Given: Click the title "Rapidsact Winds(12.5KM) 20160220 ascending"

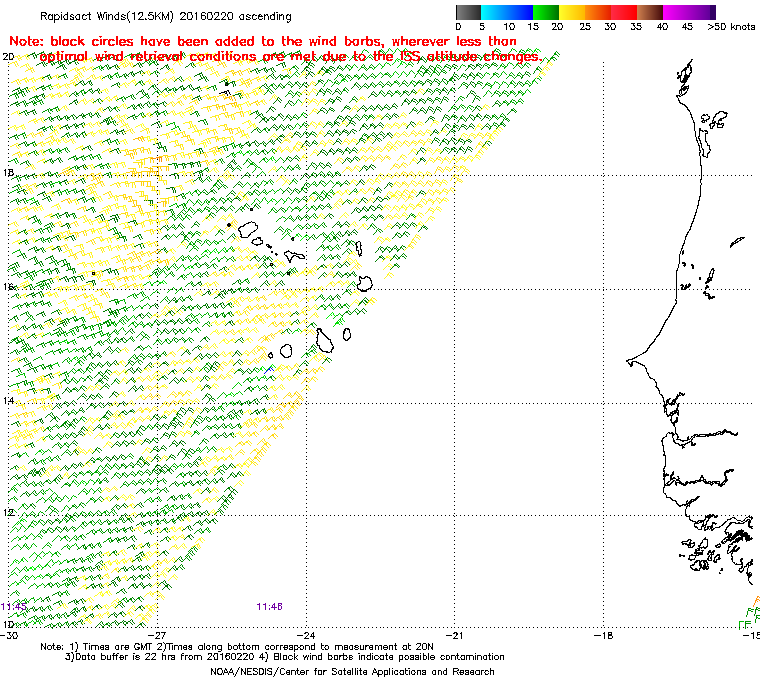Looking at the screenshot, I should click(166, 16).
